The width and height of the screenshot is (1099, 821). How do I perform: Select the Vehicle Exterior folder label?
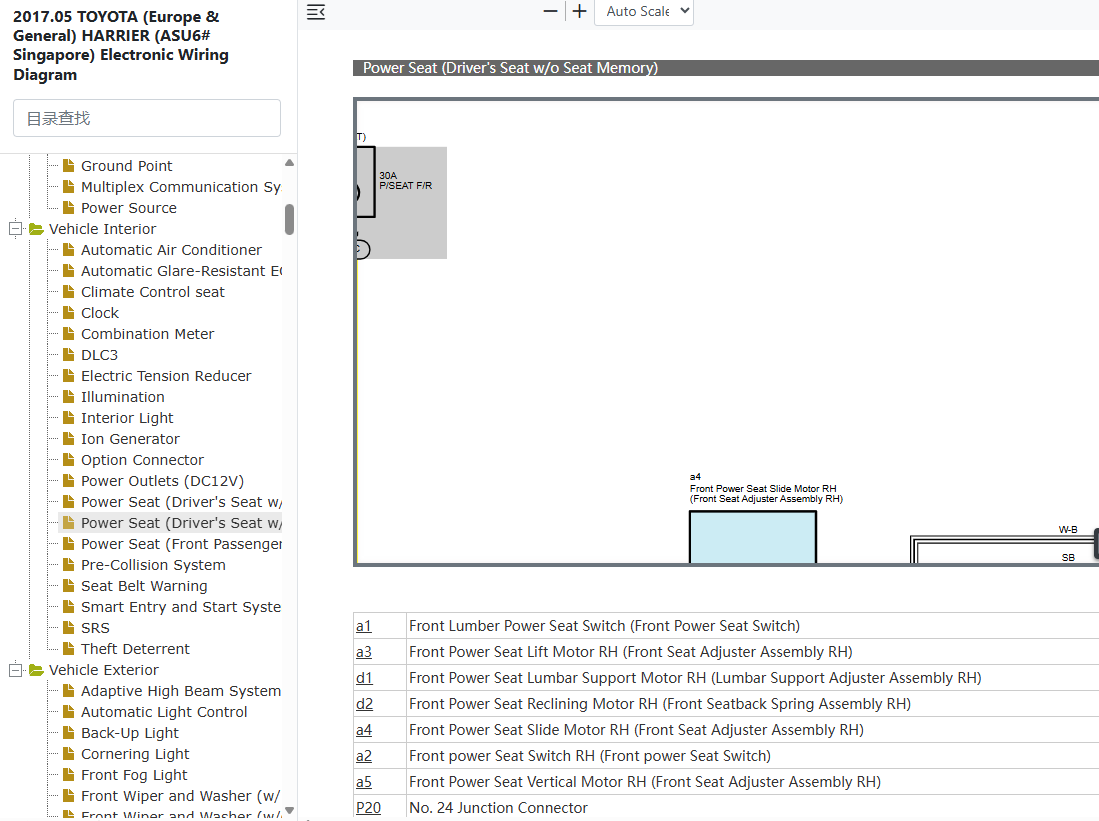[x=104, y=670]
